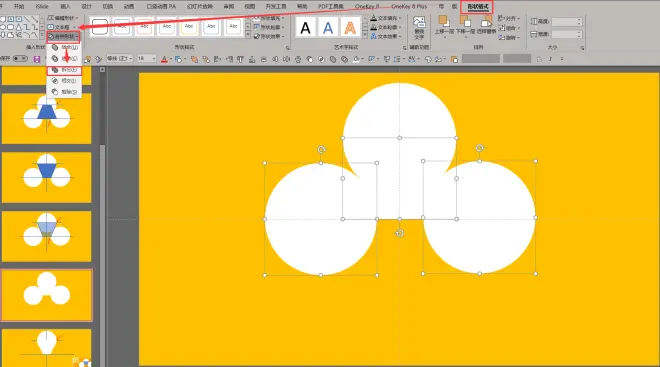660x367 pixels.
Task: Apply the blue A WordArt style
Action: click(328, 28)
